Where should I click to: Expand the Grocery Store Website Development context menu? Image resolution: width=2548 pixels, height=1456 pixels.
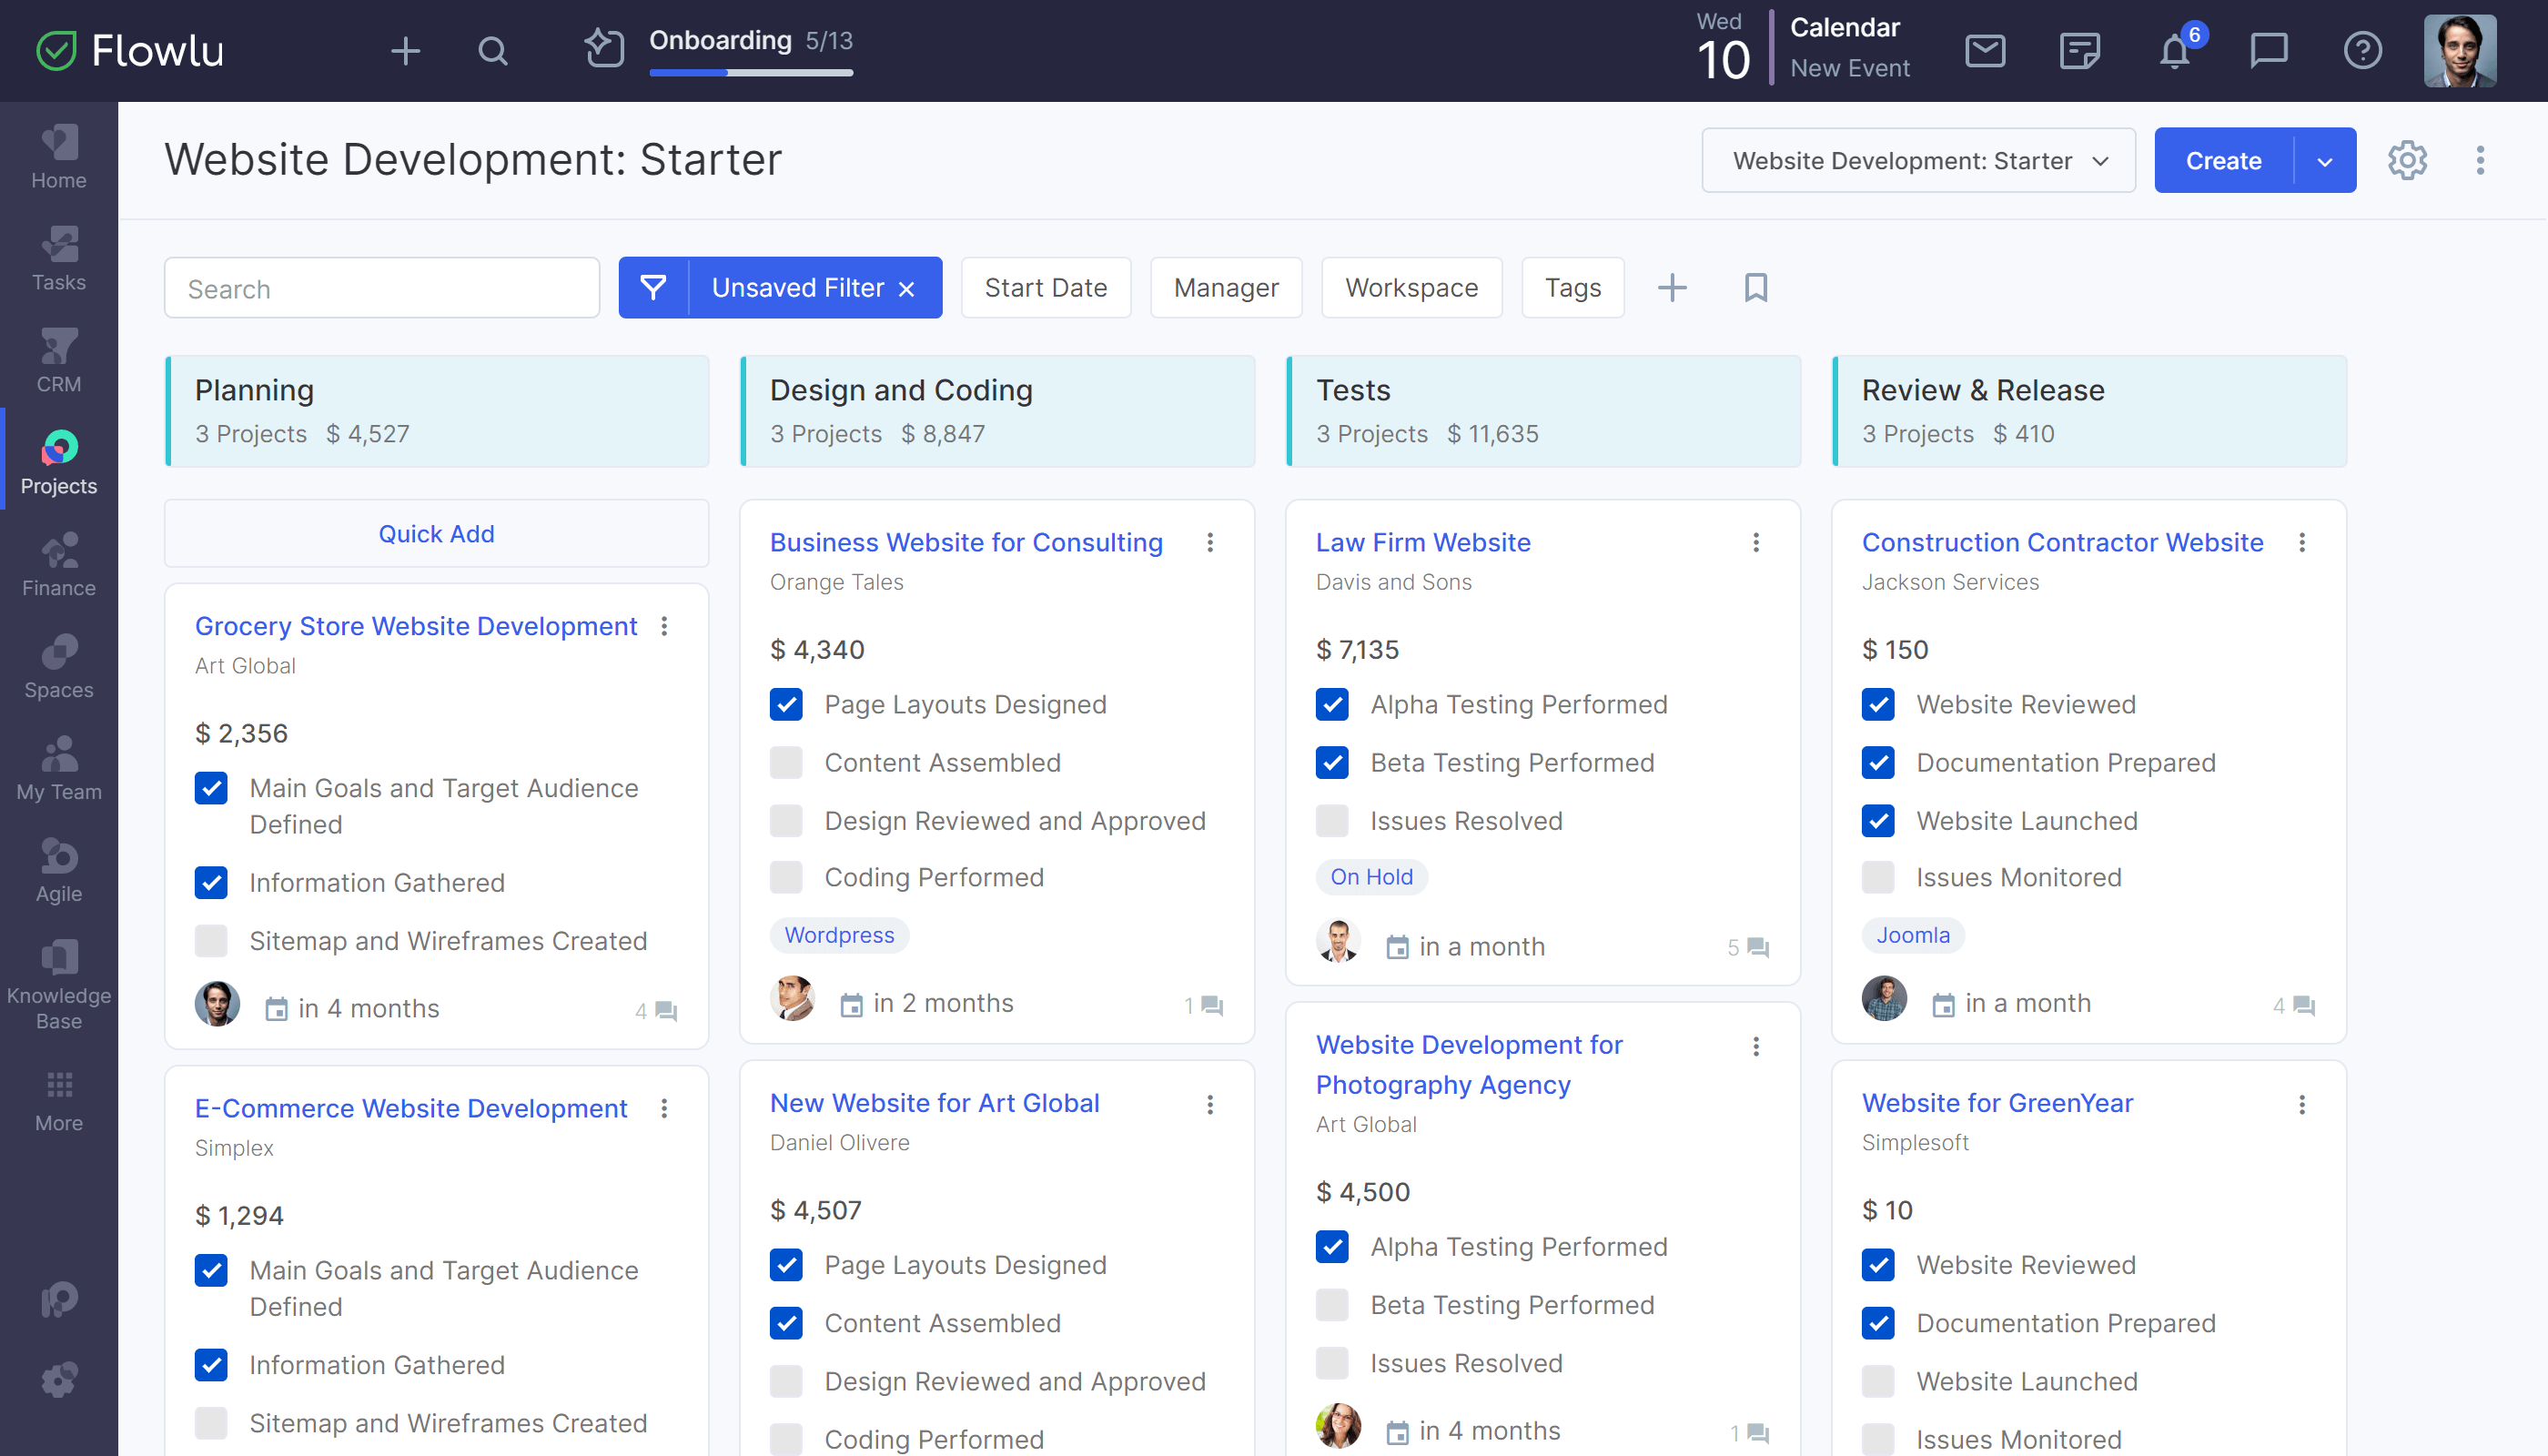click(667, 626)
